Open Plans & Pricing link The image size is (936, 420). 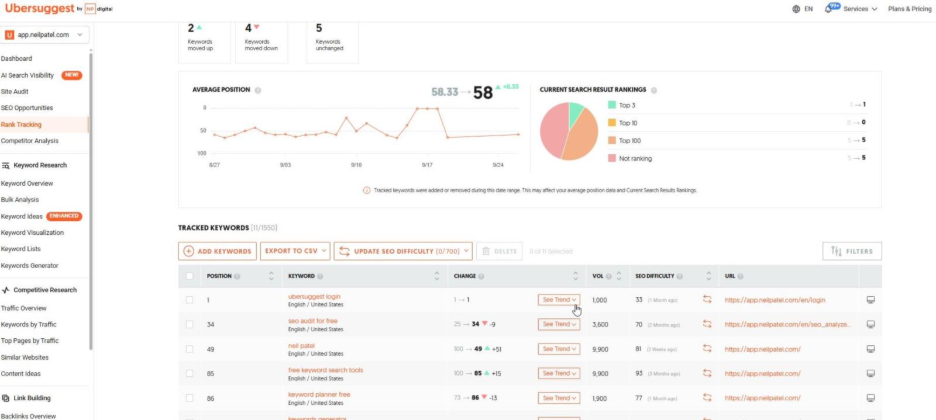point(910,9)
